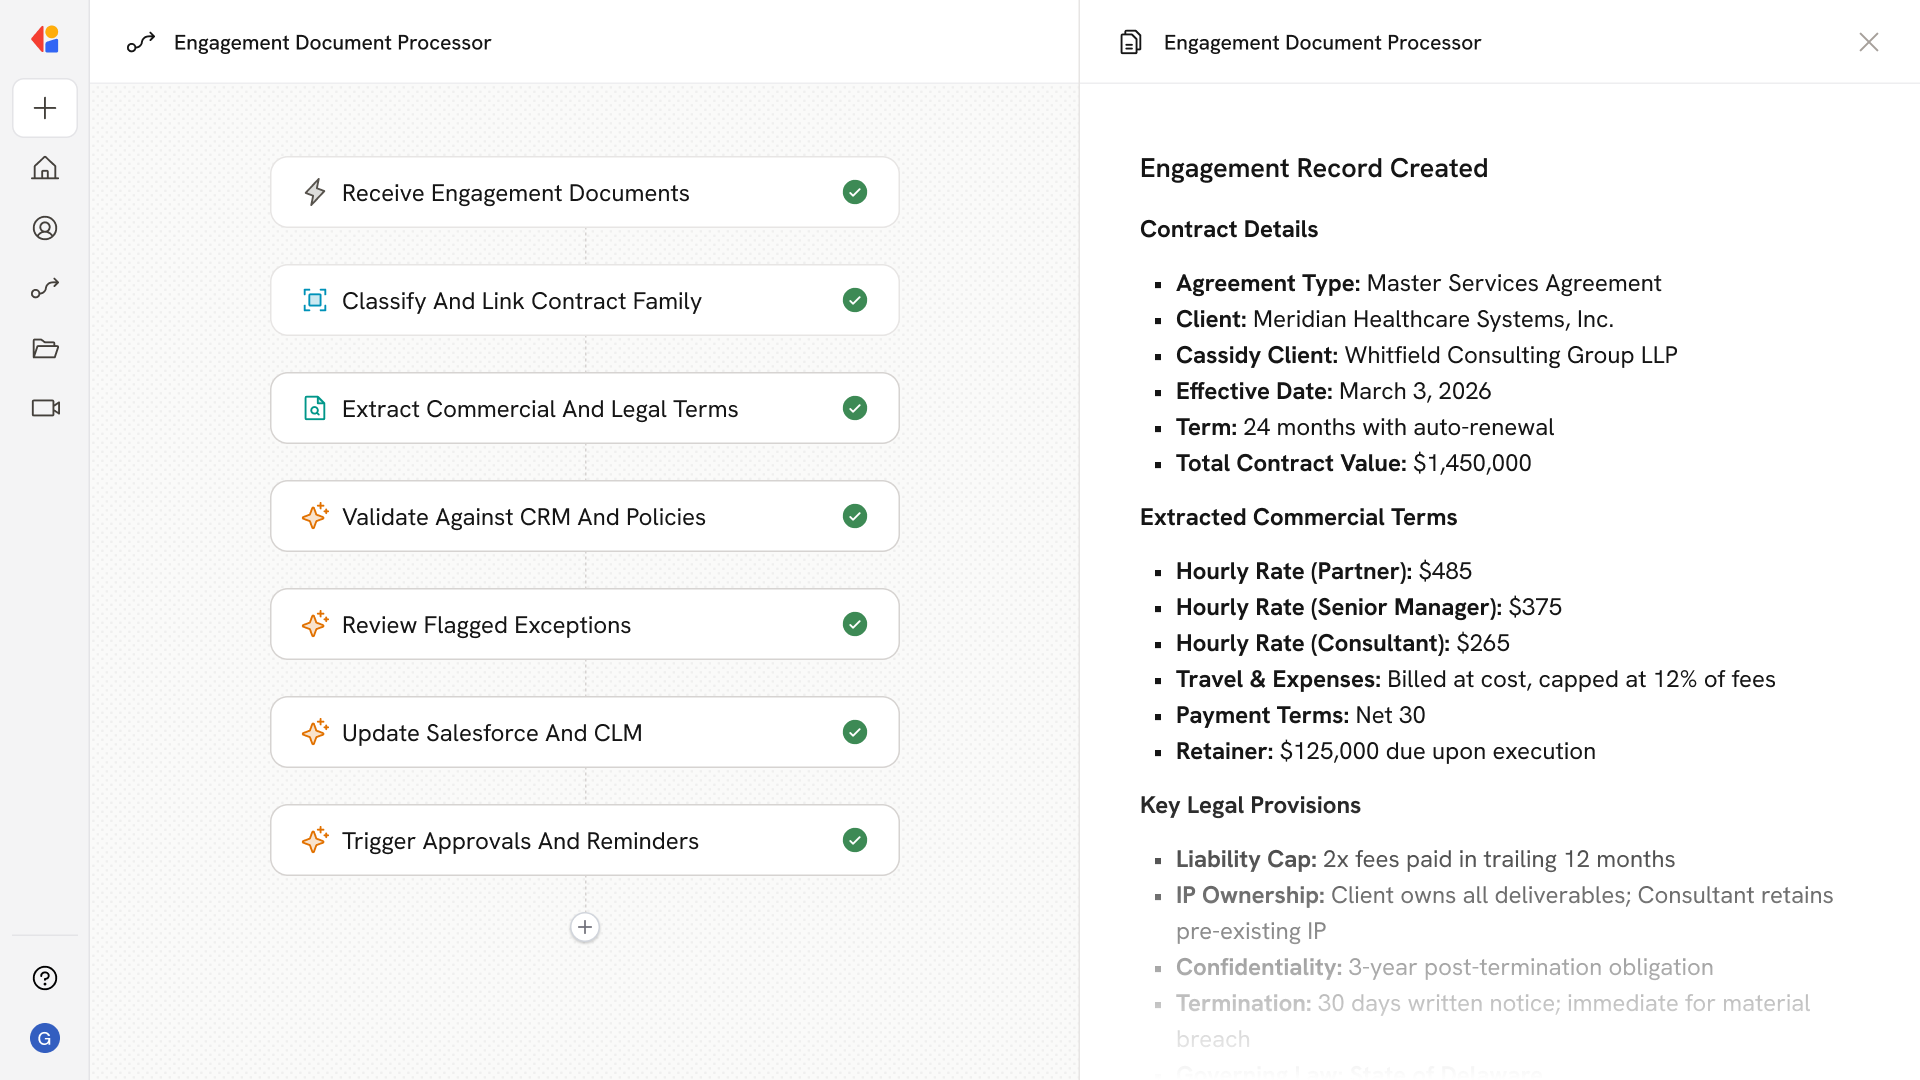Open the workflows icon in sidebar
The height and width of the screenshot is (1080, 1920).
click(45, 288)
